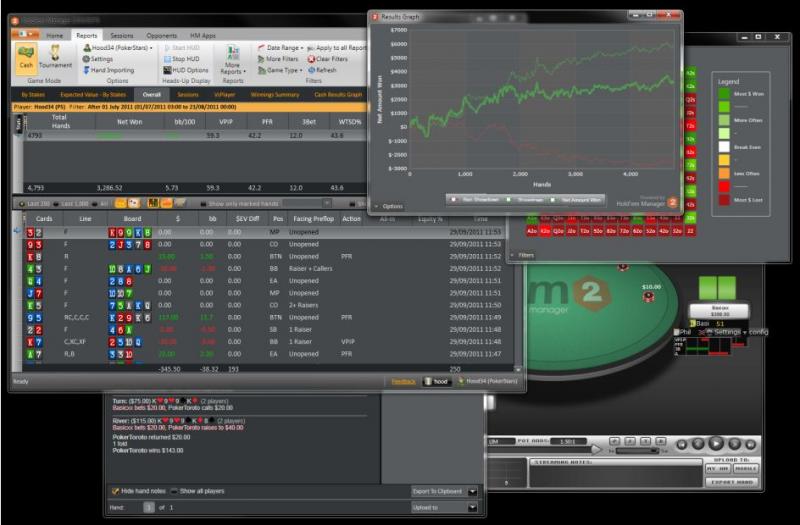The height and width of the screenshot is (525, 800).
Task: Click the Net Won column header
Action: [130, 122]
